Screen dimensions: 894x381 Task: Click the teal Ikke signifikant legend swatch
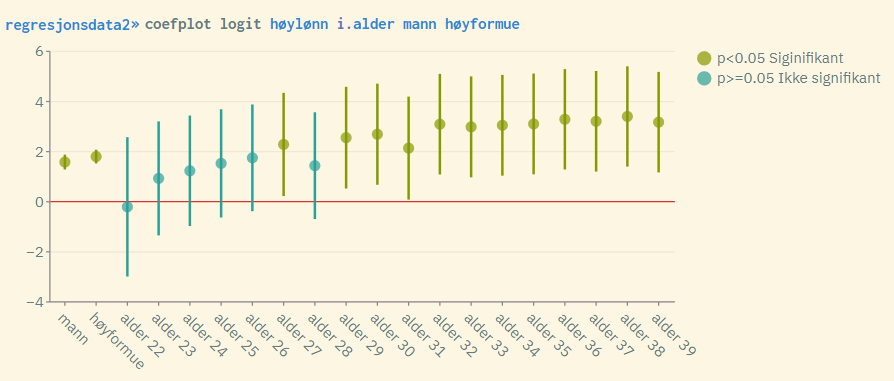click(704, 79)
